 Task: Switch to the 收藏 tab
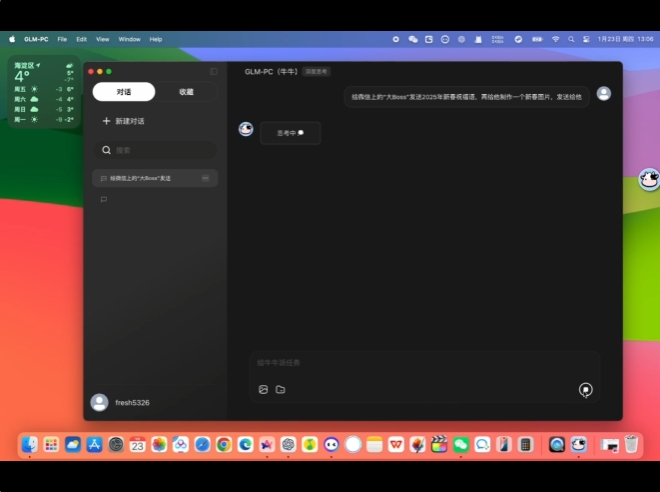pyautogui.click(x=186, y=92)
